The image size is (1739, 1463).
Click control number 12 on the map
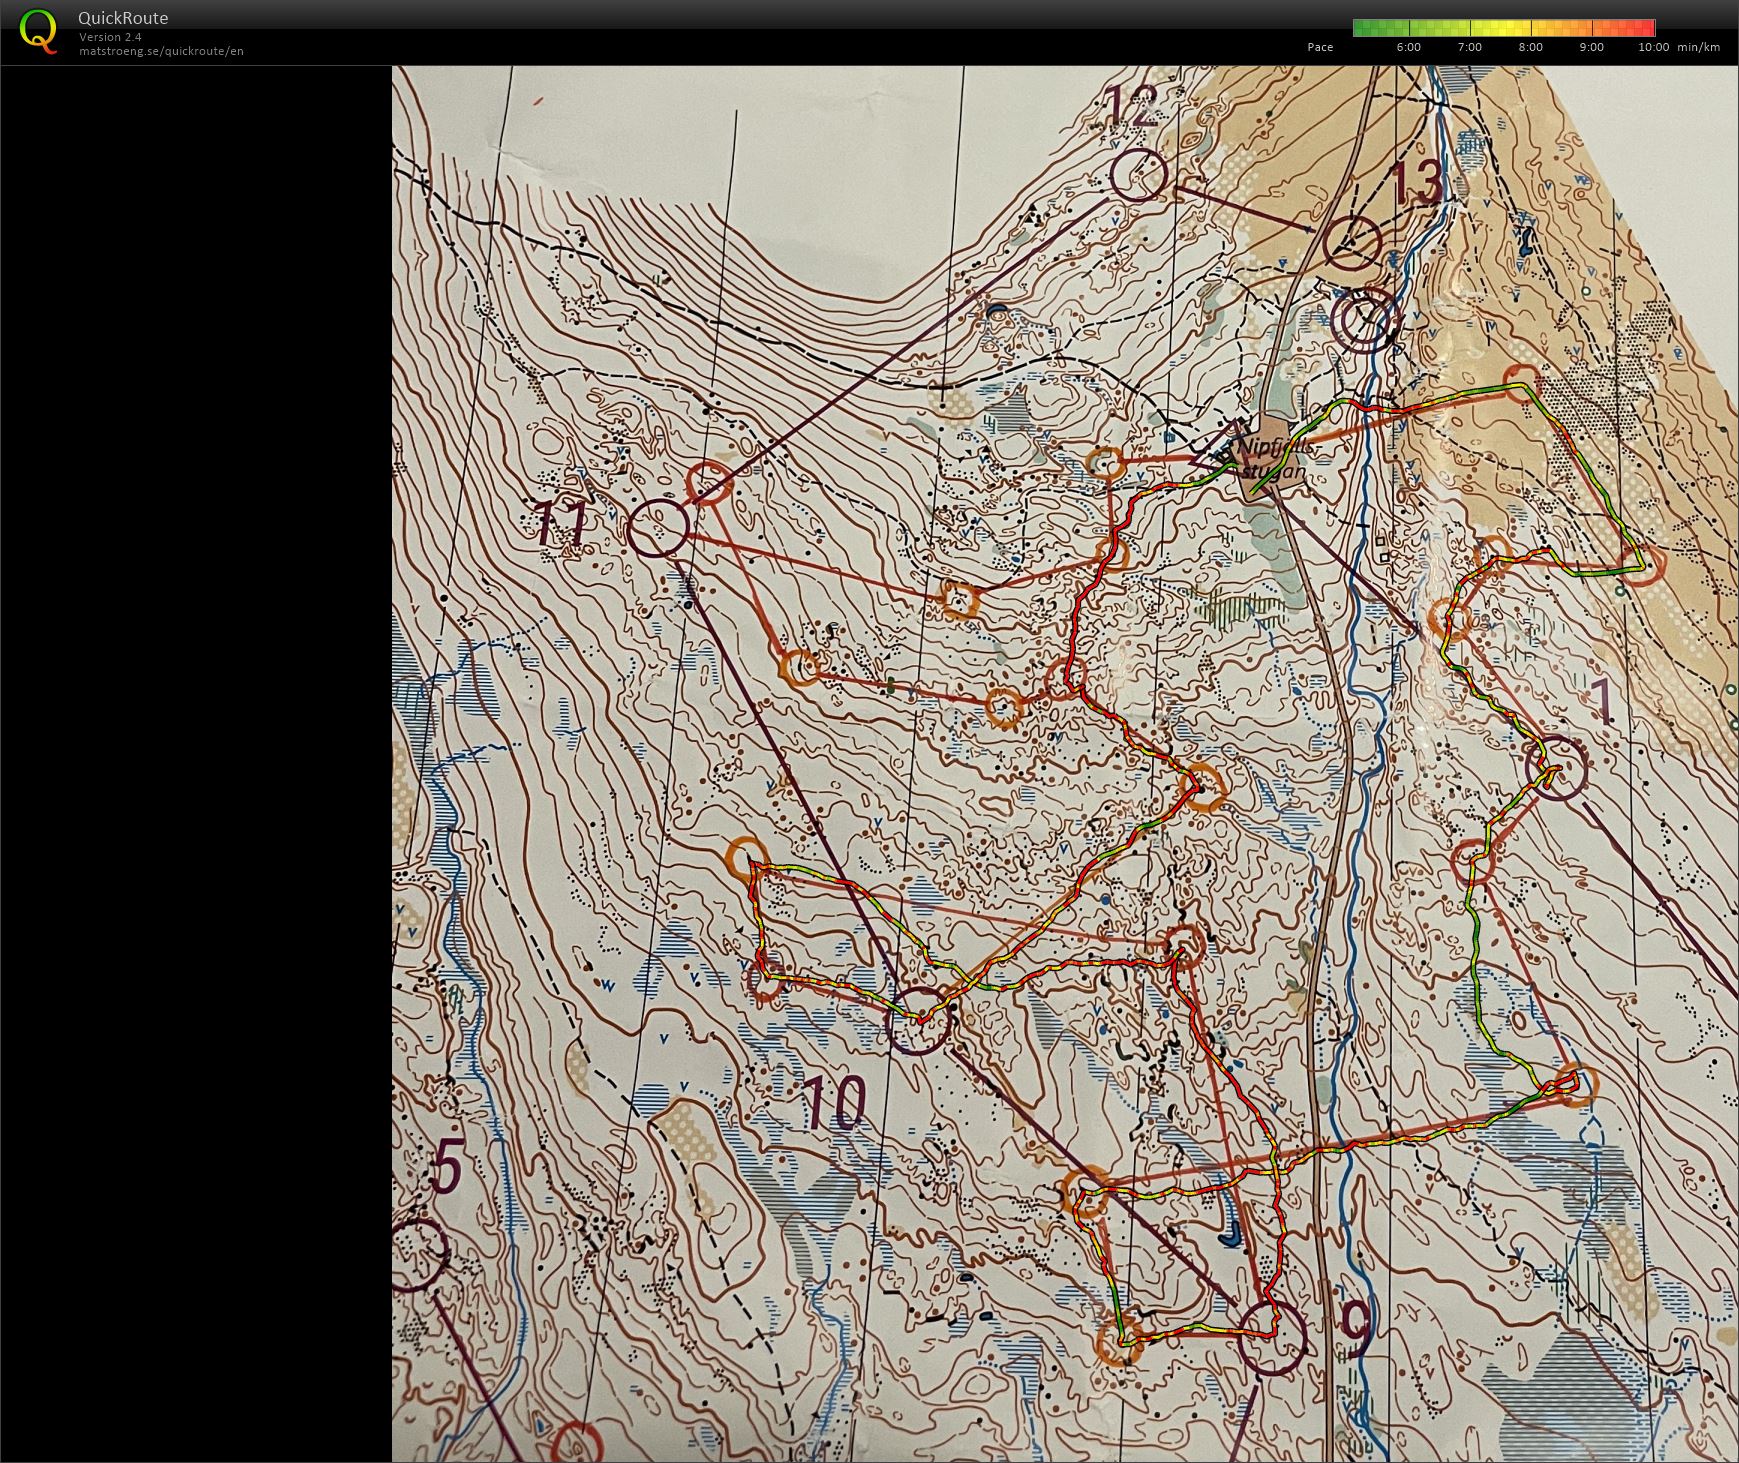tap(1133, 106)
